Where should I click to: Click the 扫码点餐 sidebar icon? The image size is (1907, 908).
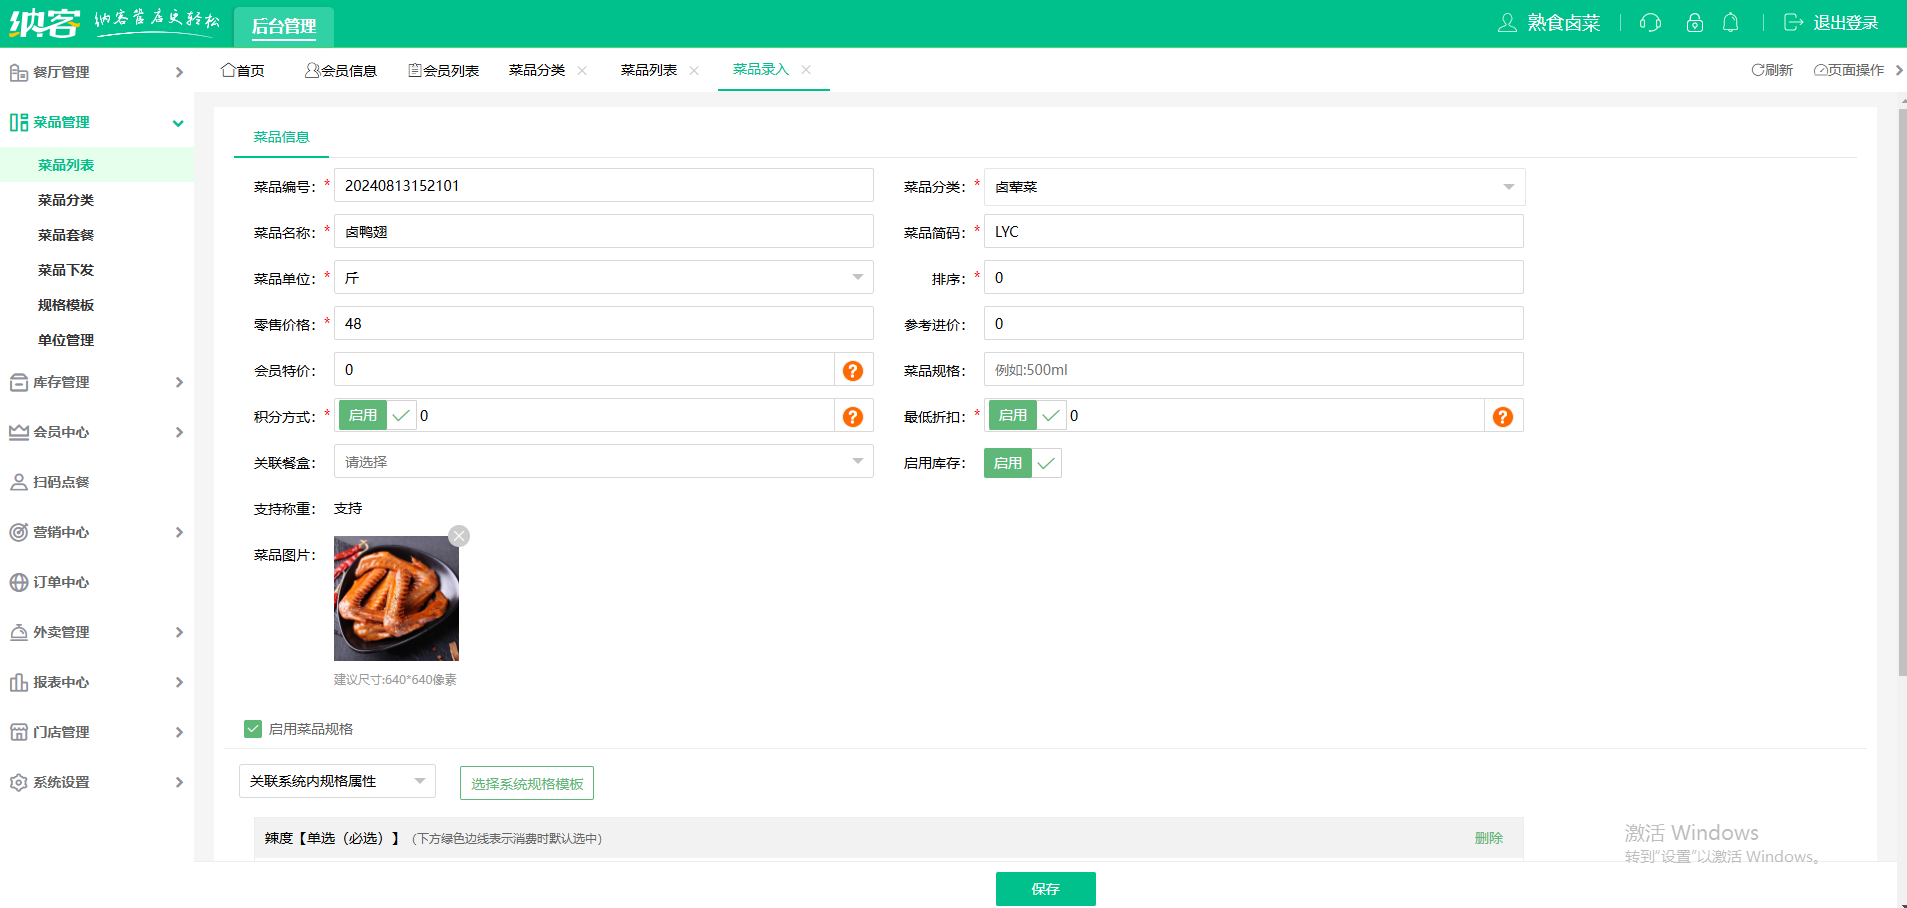(x=18, y=482)
